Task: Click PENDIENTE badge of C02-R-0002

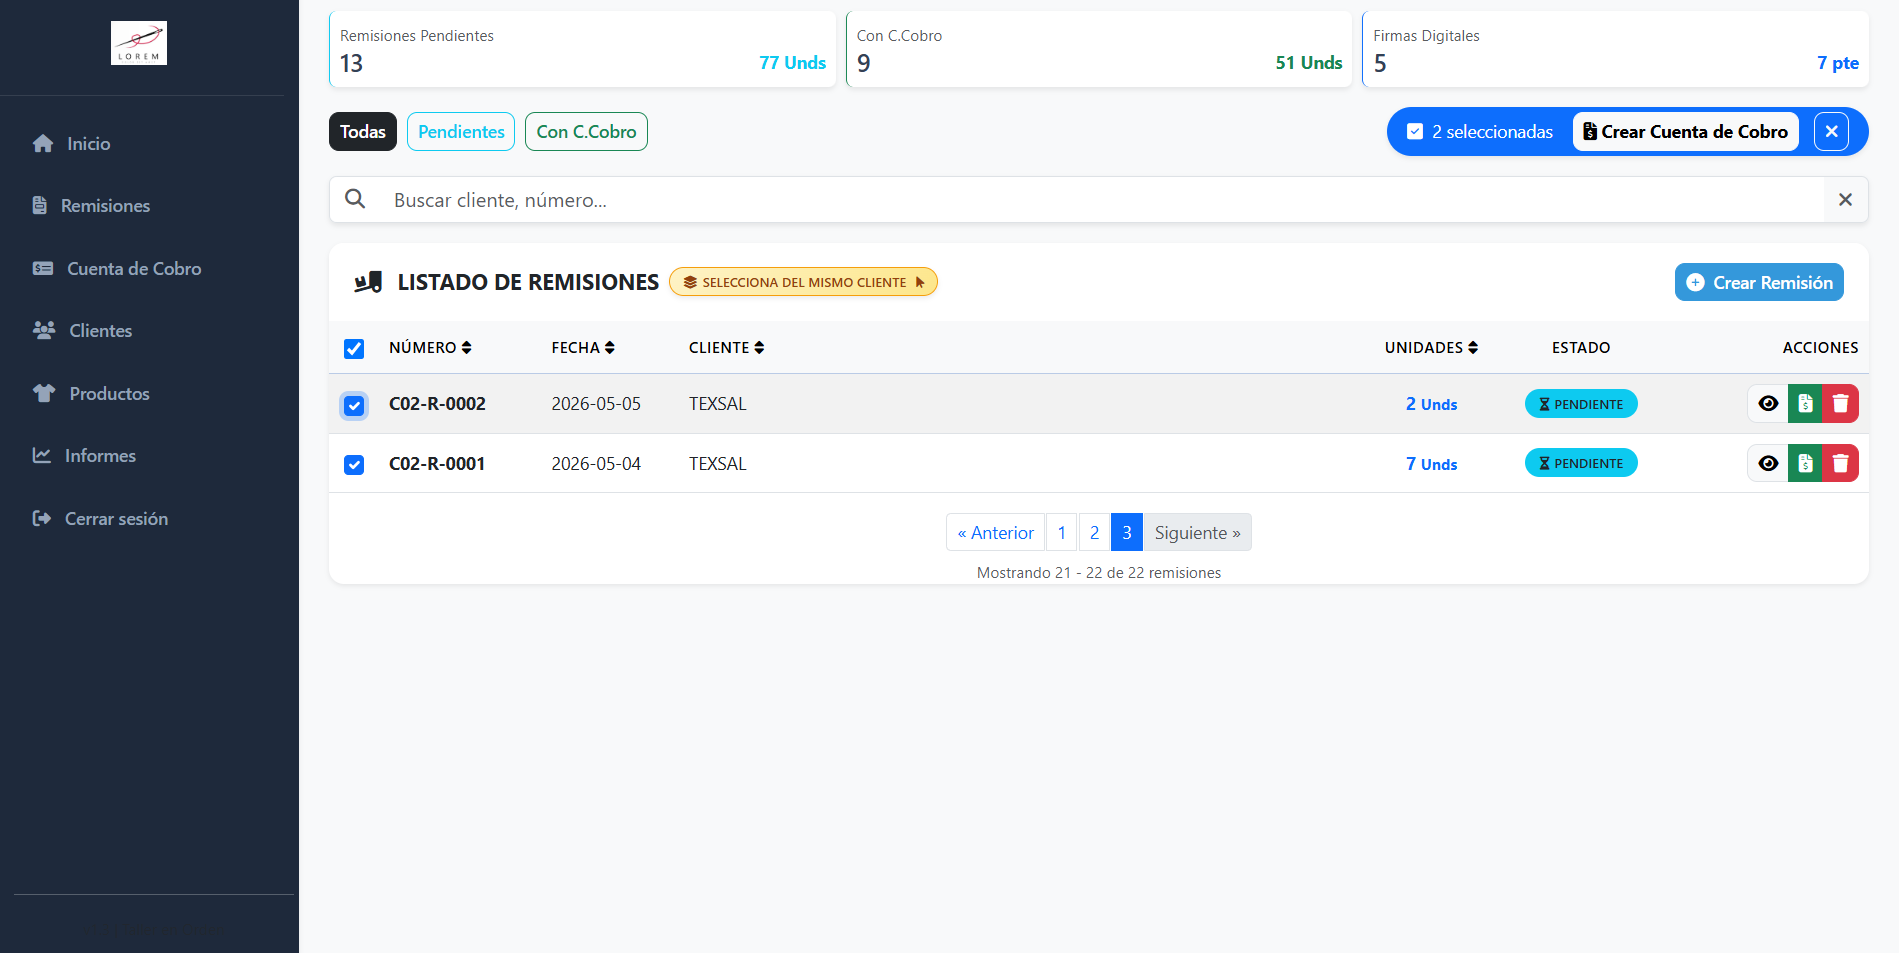Action: [x=1581, y=404]
